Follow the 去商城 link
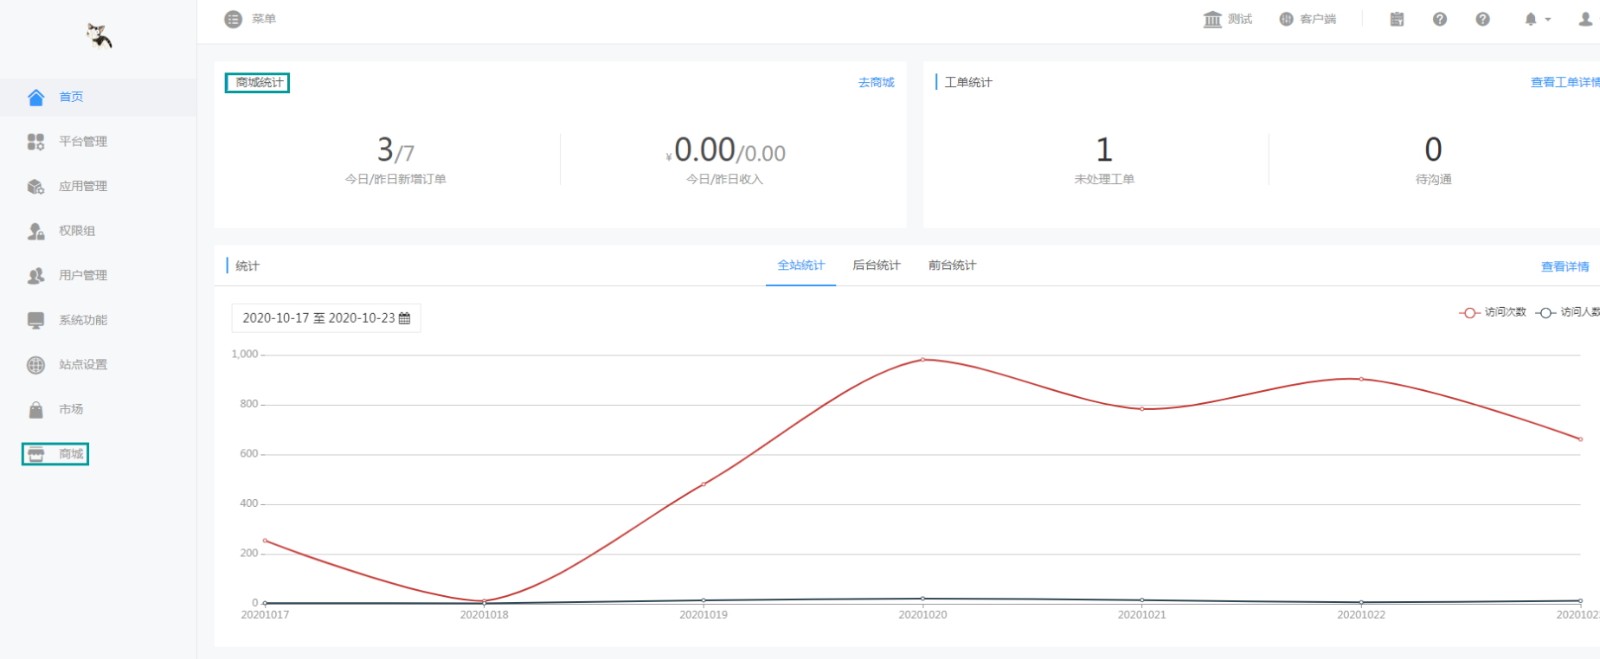1600x659 pixels. [876, 83]
